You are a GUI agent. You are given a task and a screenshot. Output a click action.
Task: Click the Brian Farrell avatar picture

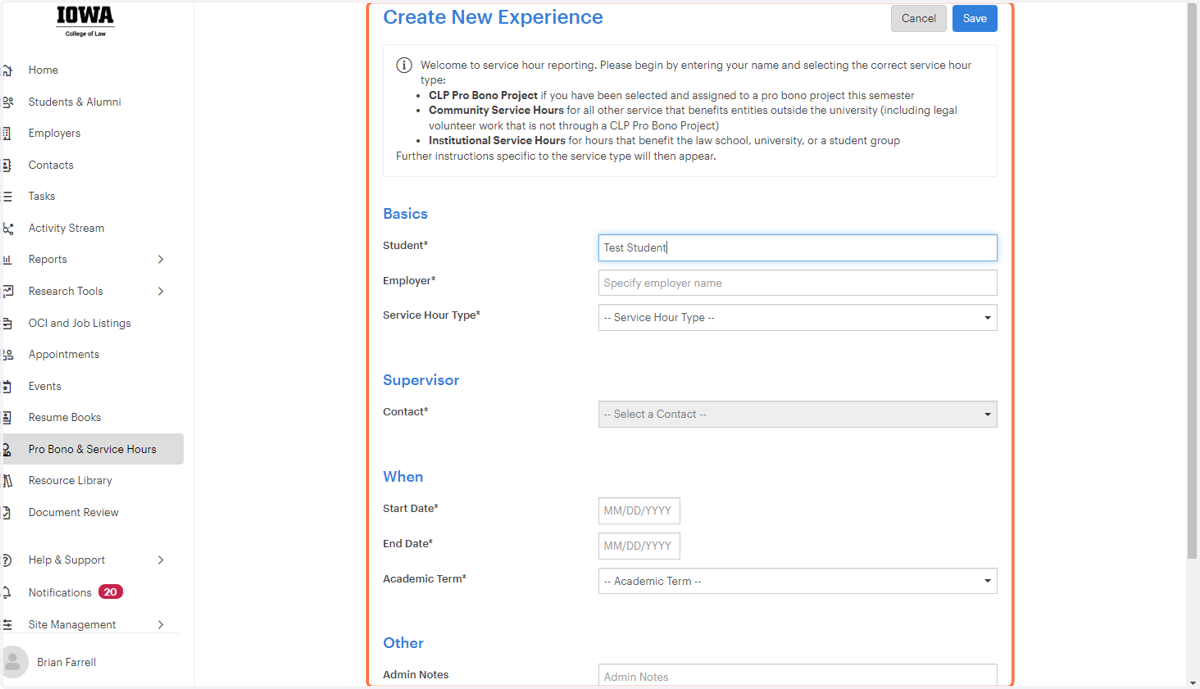point(14,662)
